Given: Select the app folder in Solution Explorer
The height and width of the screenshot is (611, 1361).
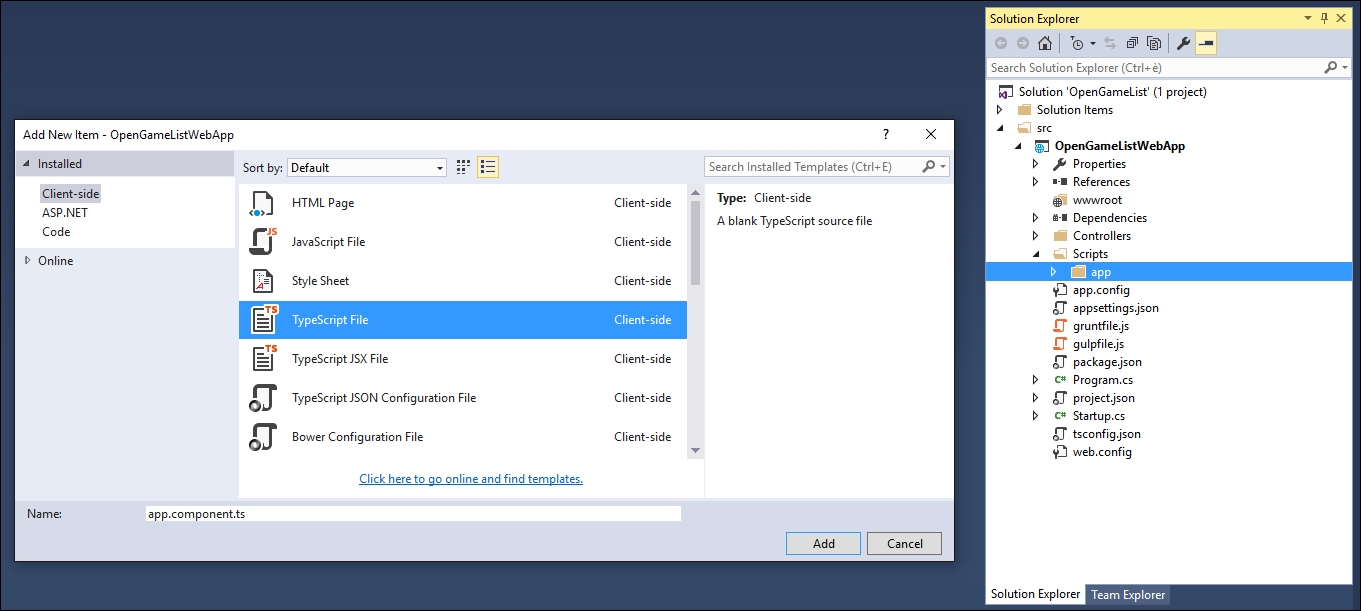Looking at the screenshot, I should pyautogui.click(x=1100, y=272).
